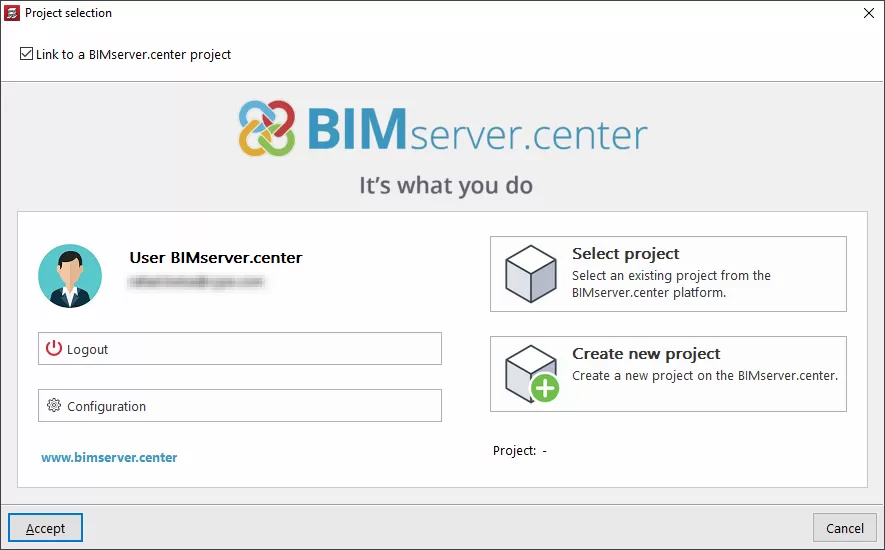Confirm with the Accept button
Image resolution: width=885 pixels, height=550 pixels.
45,528
